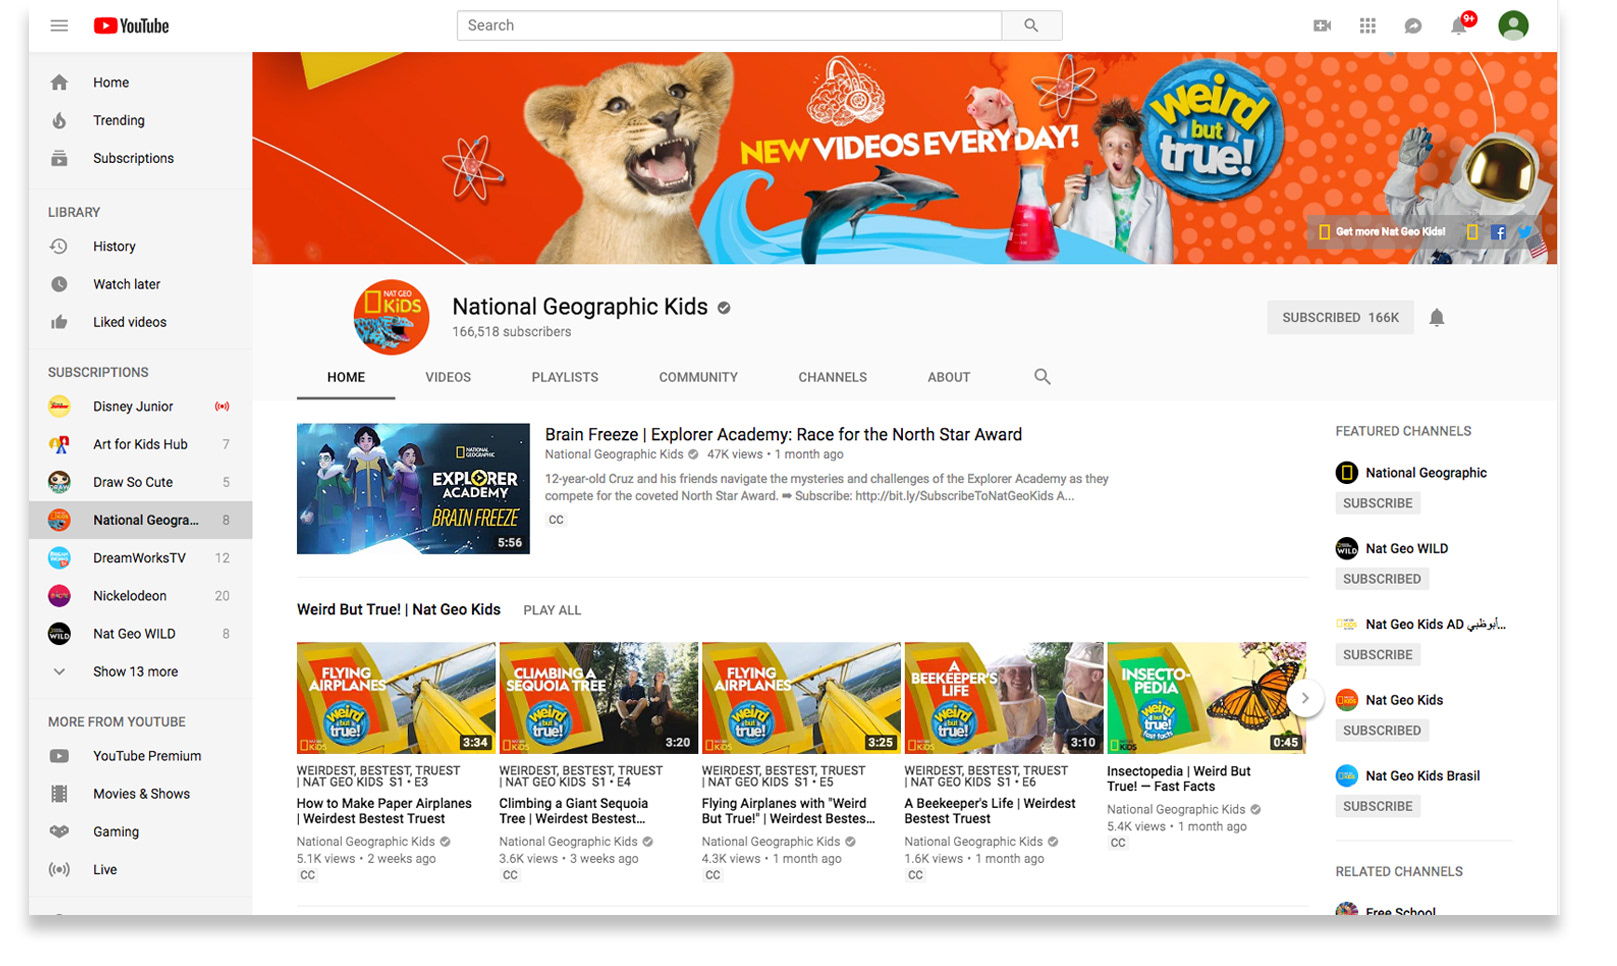This screenshot has height=966, width=1617.
Task: Open Movies & Shows
Action: coord(140,794)
